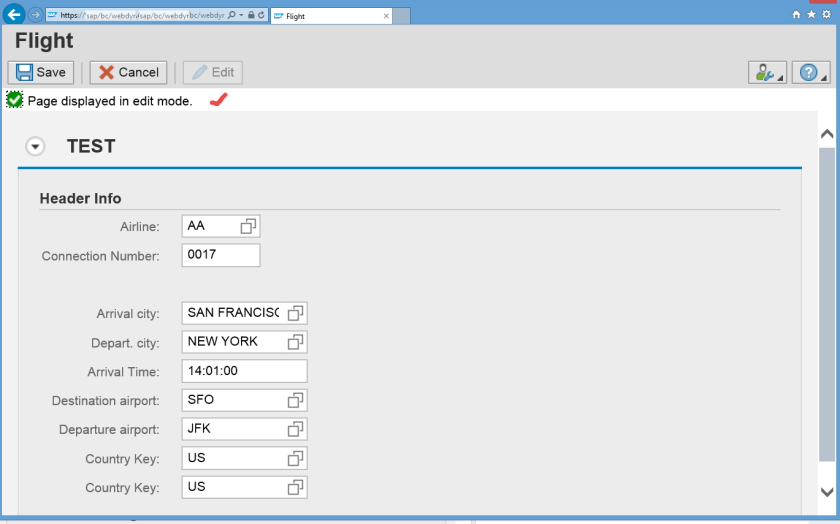Open value help for Depart. city
Viewport: 840px width, 524px height.
pyautogui.click(x=295, y=342)
